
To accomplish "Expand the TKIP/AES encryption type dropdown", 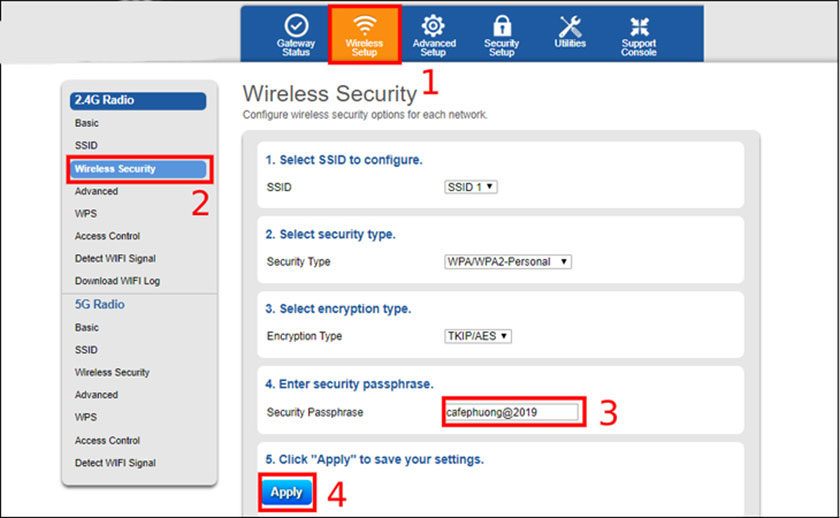I will pyautogui.click(x=478, y=336).
